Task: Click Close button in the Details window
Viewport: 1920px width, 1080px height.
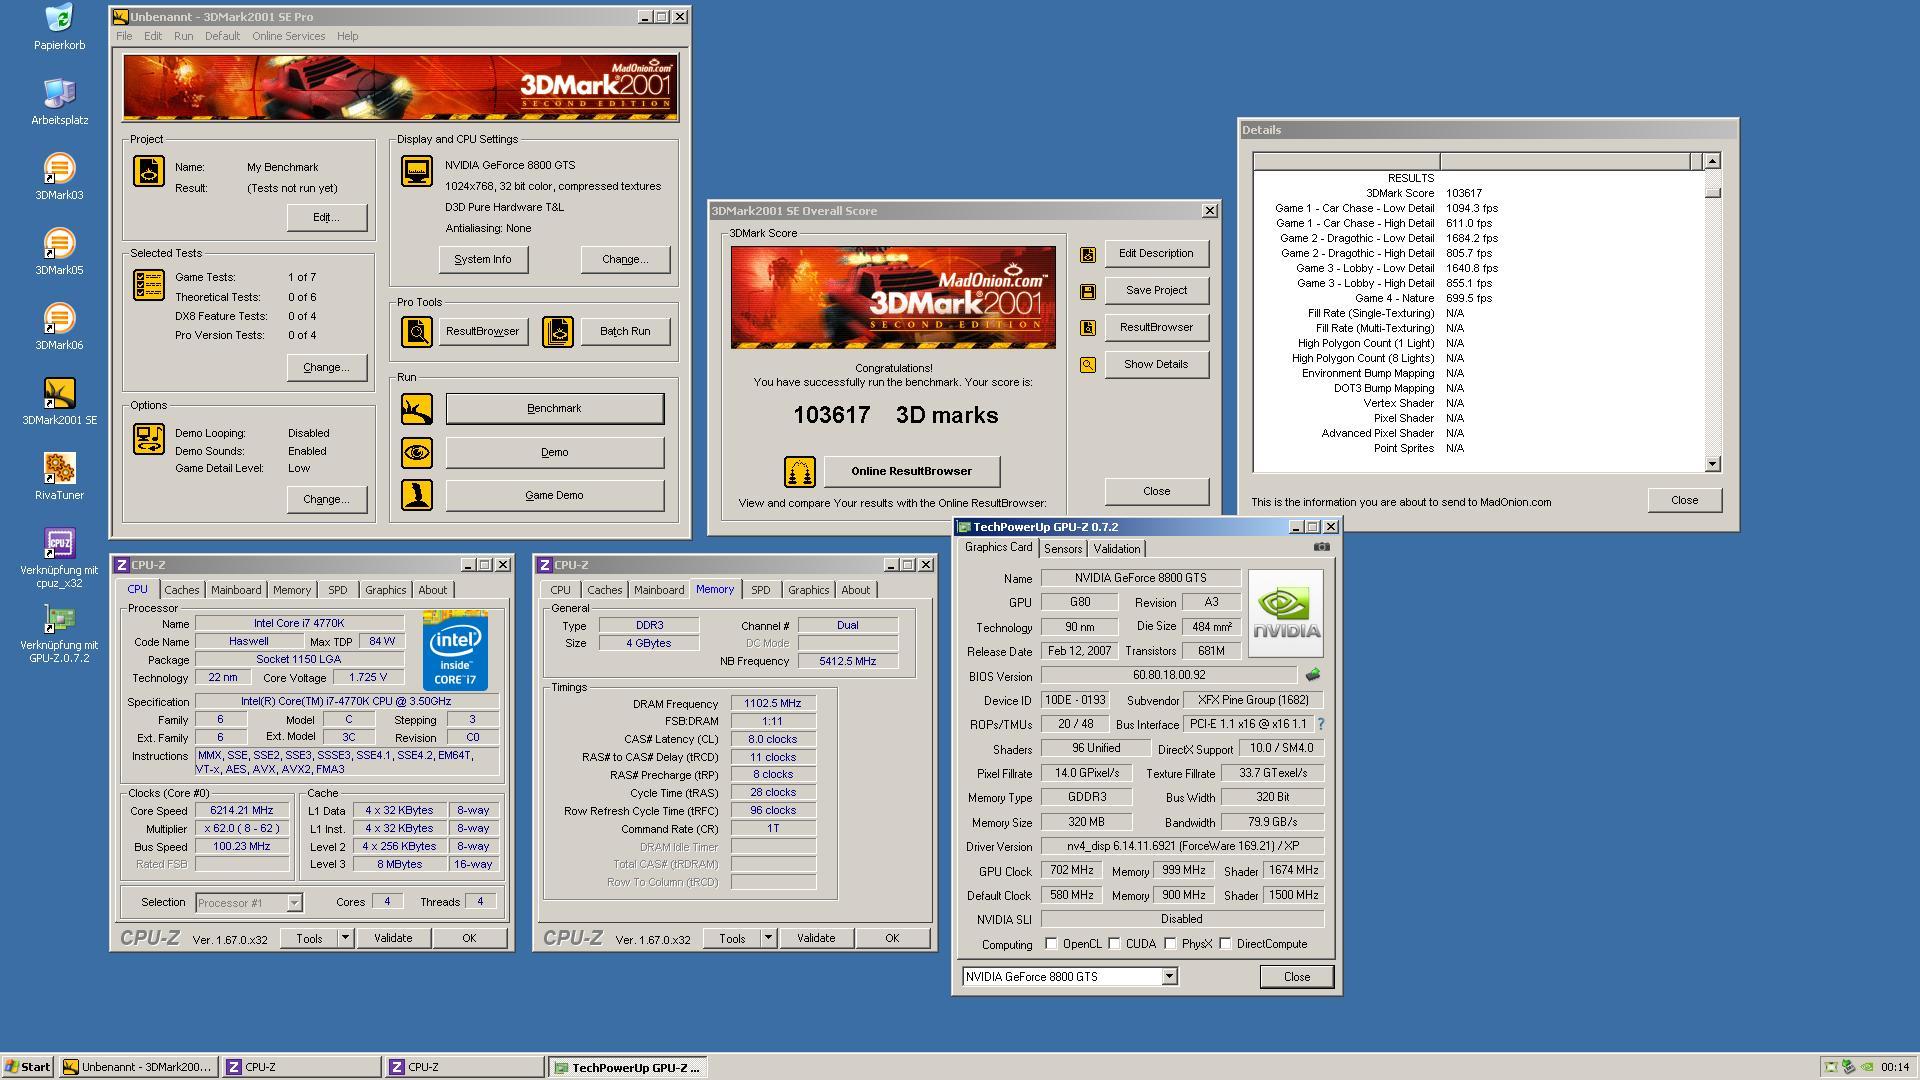Action: [1684, 500]
